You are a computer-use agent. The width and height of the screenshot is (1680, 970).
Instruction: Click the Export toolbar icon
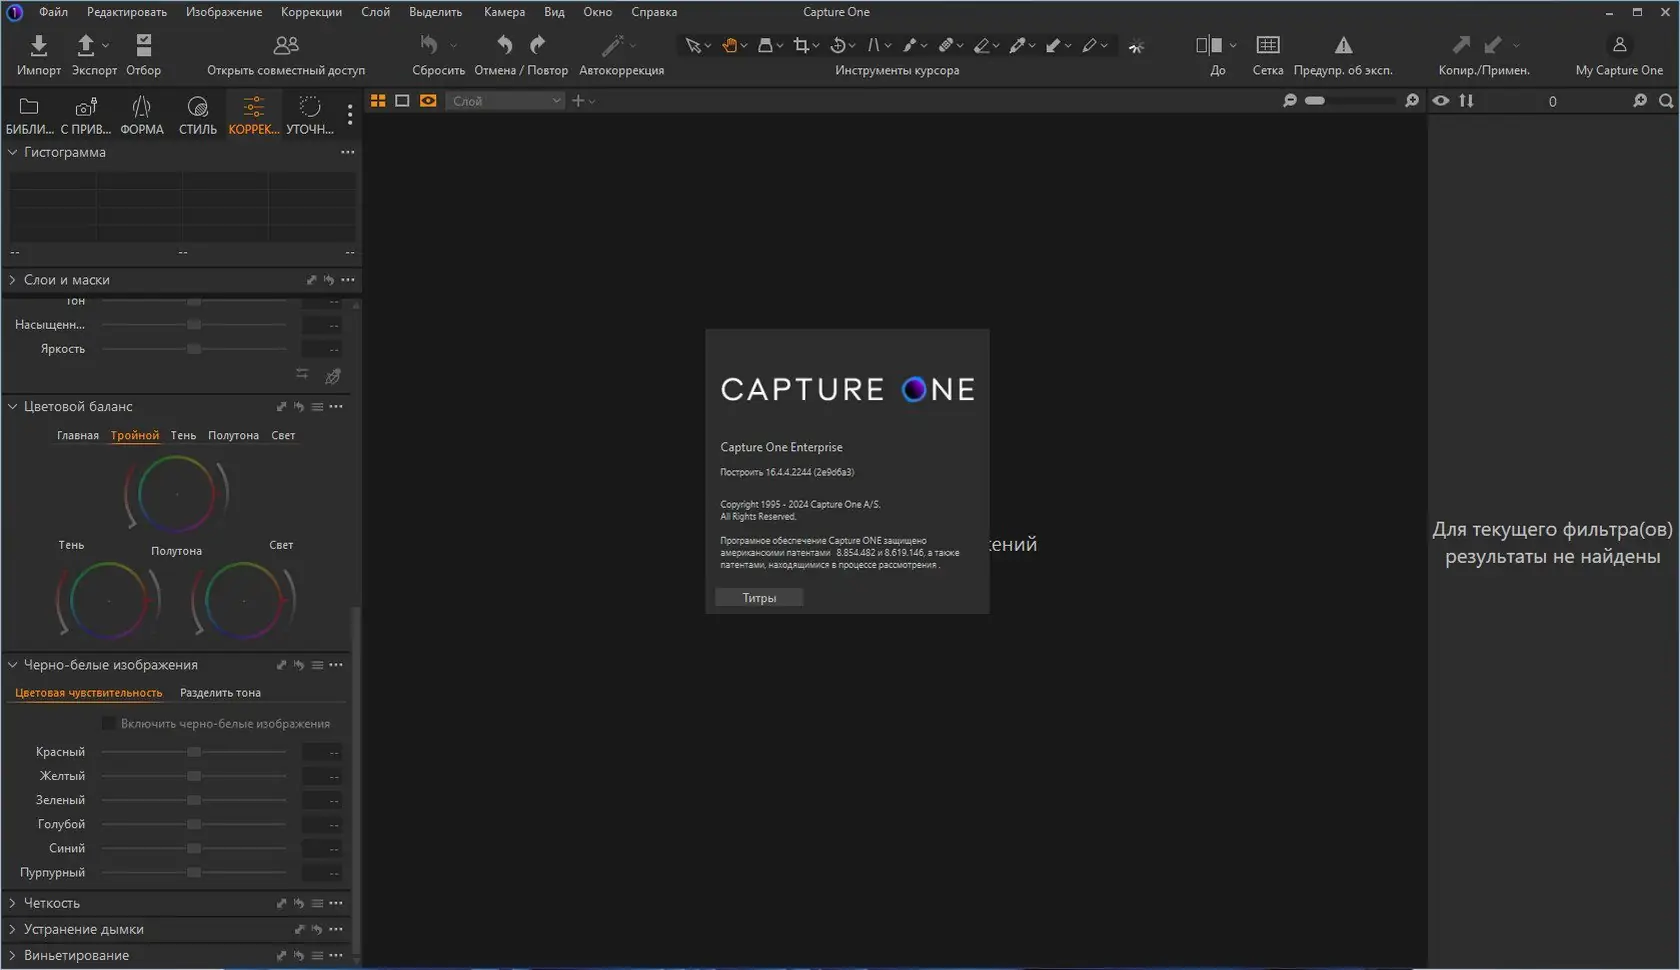tap(86, 46)
